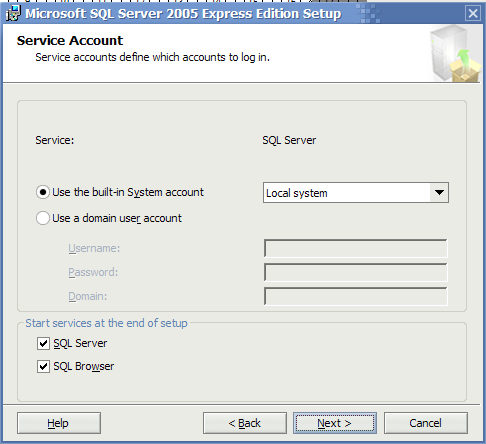The width and height of the screenshot is (486, 444).
Task: Click the Username input field
Action: [356, 248]
